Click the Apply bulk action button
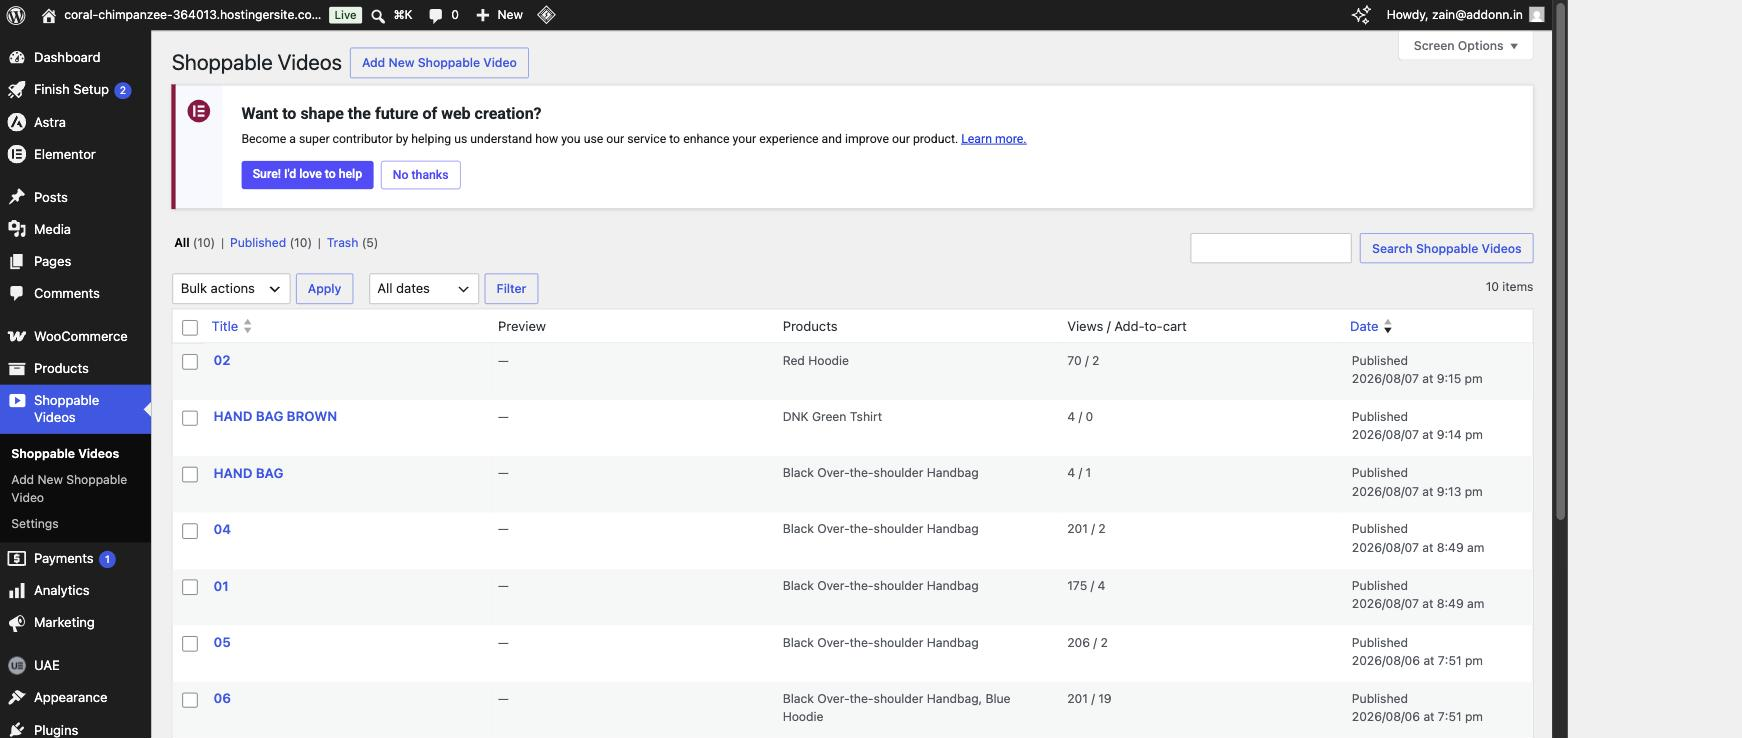This screenshot has height=738, width=1742. click(324, 288)
